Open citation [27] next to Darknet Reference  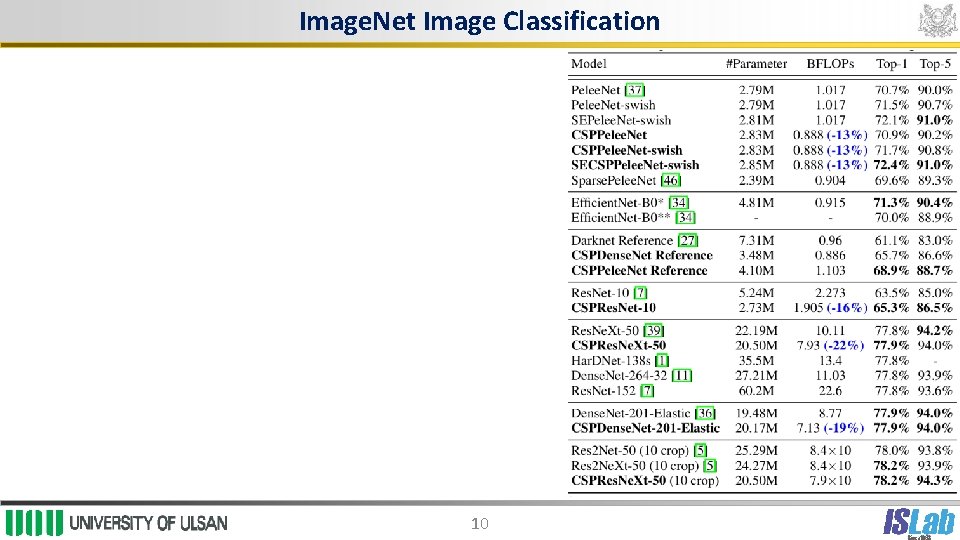click(x=688, y=241)
